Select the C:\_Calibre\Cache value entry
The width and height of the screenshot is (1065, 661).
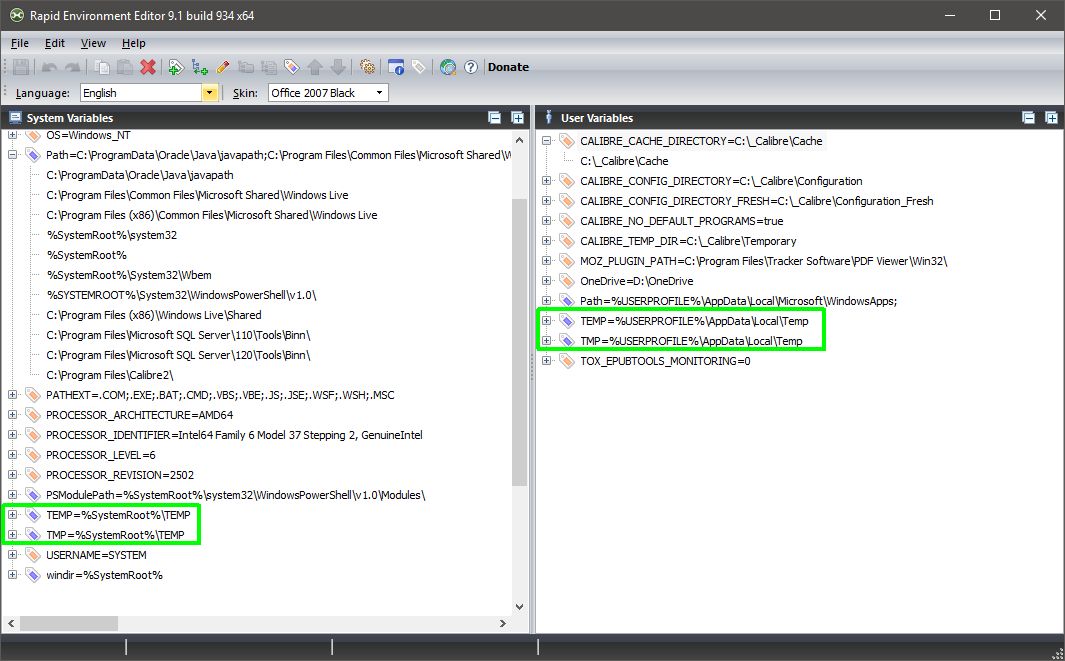click(x=624, y=161)
